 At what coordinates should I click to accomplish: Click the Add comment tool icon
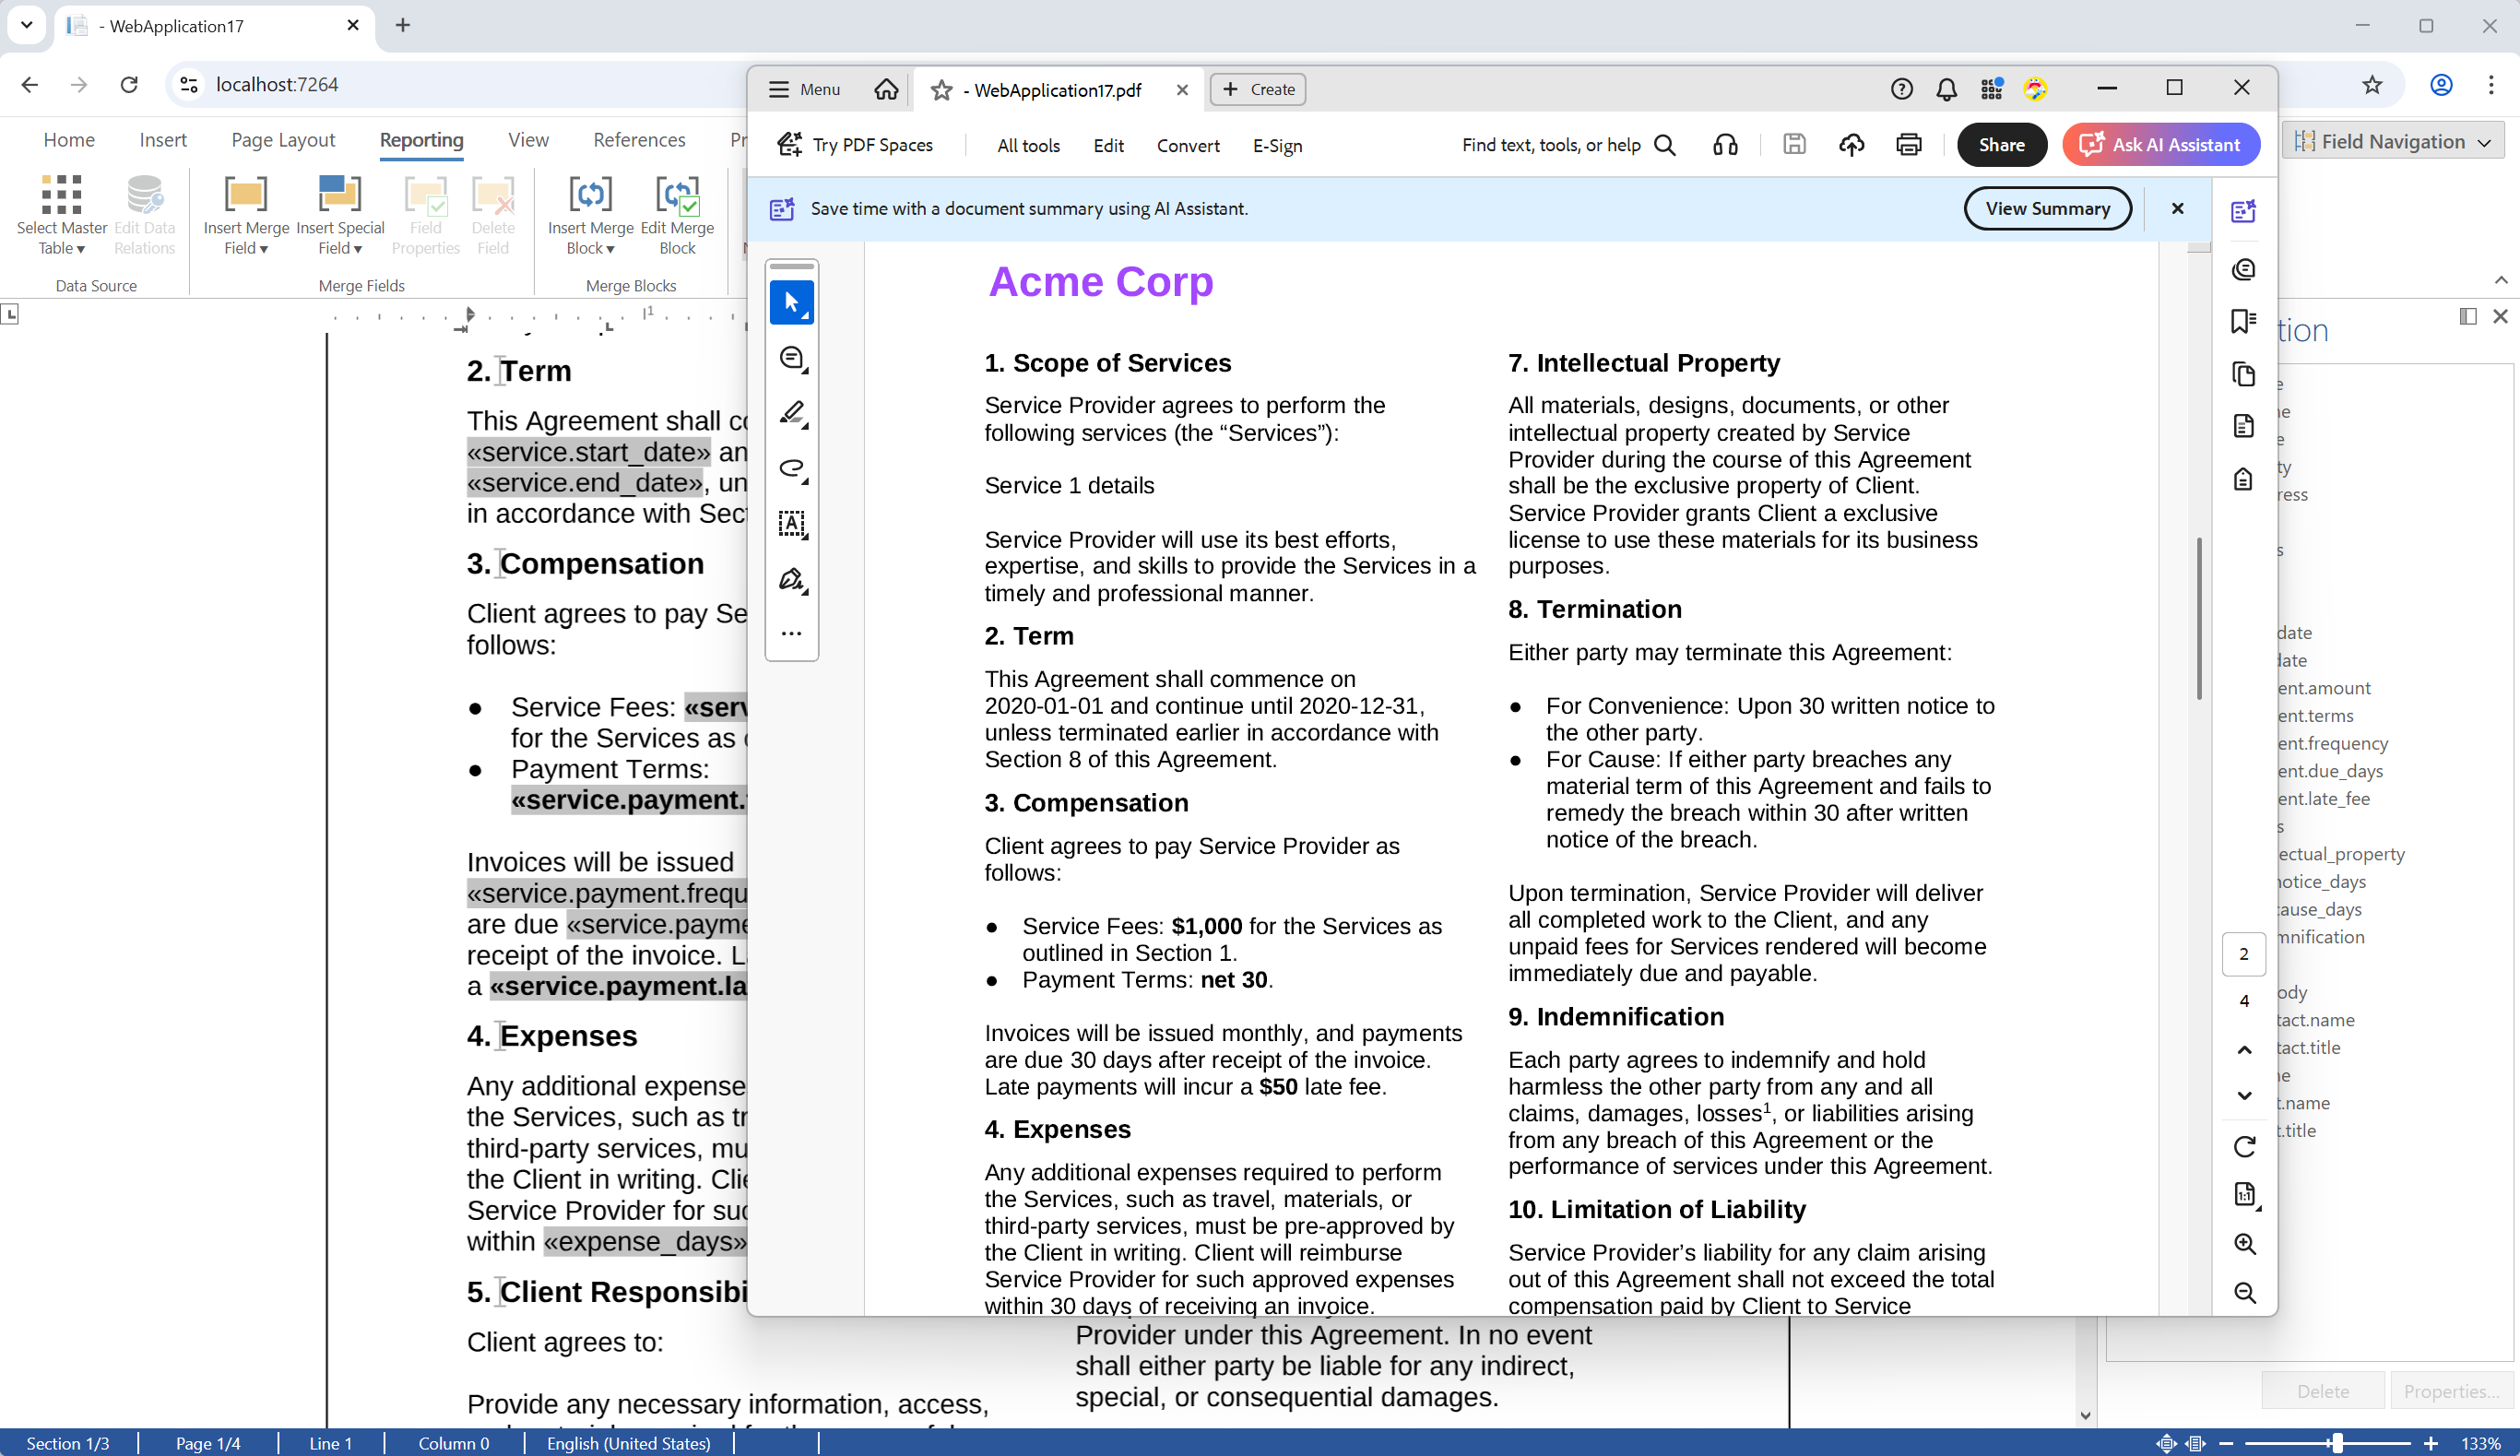(791, 358)
